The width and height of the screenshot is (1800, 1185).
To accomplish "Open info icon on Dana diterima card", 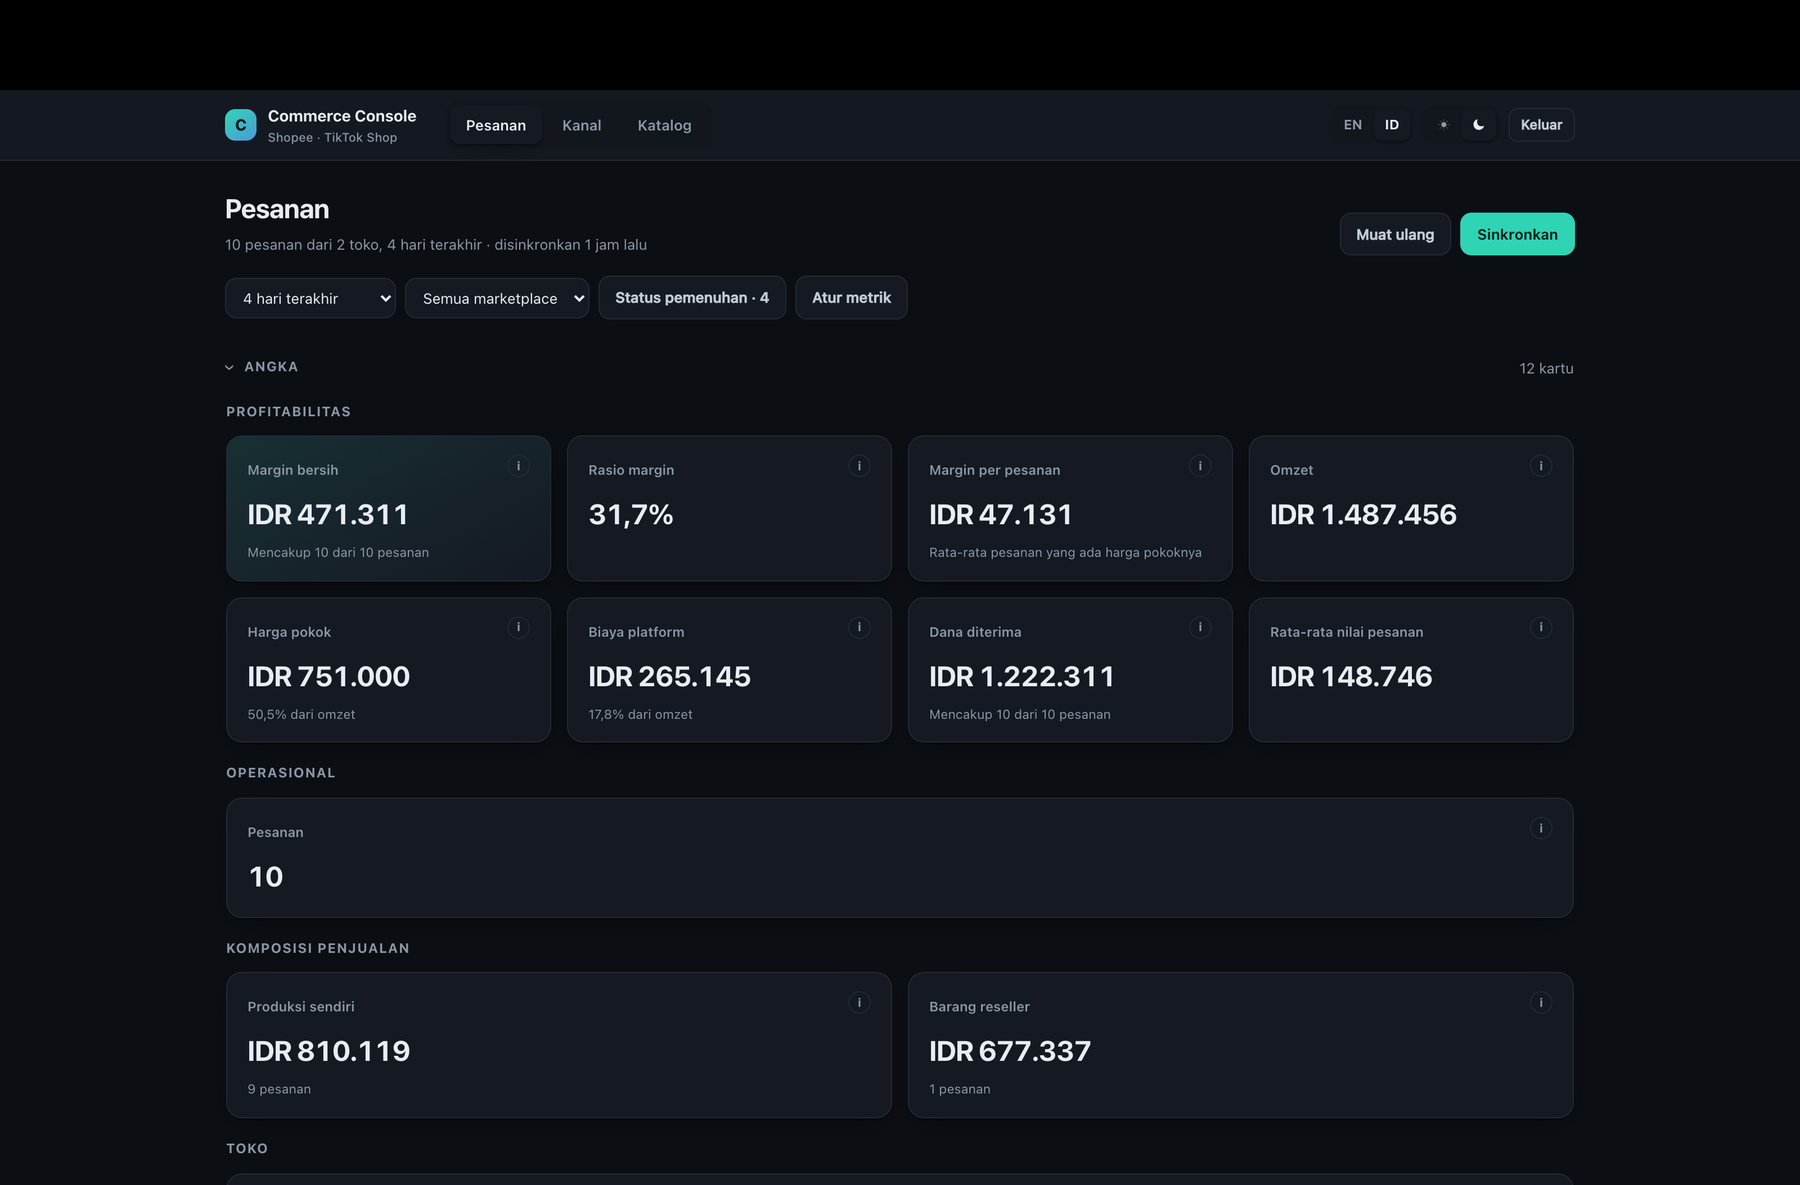I will (1200, 628).
